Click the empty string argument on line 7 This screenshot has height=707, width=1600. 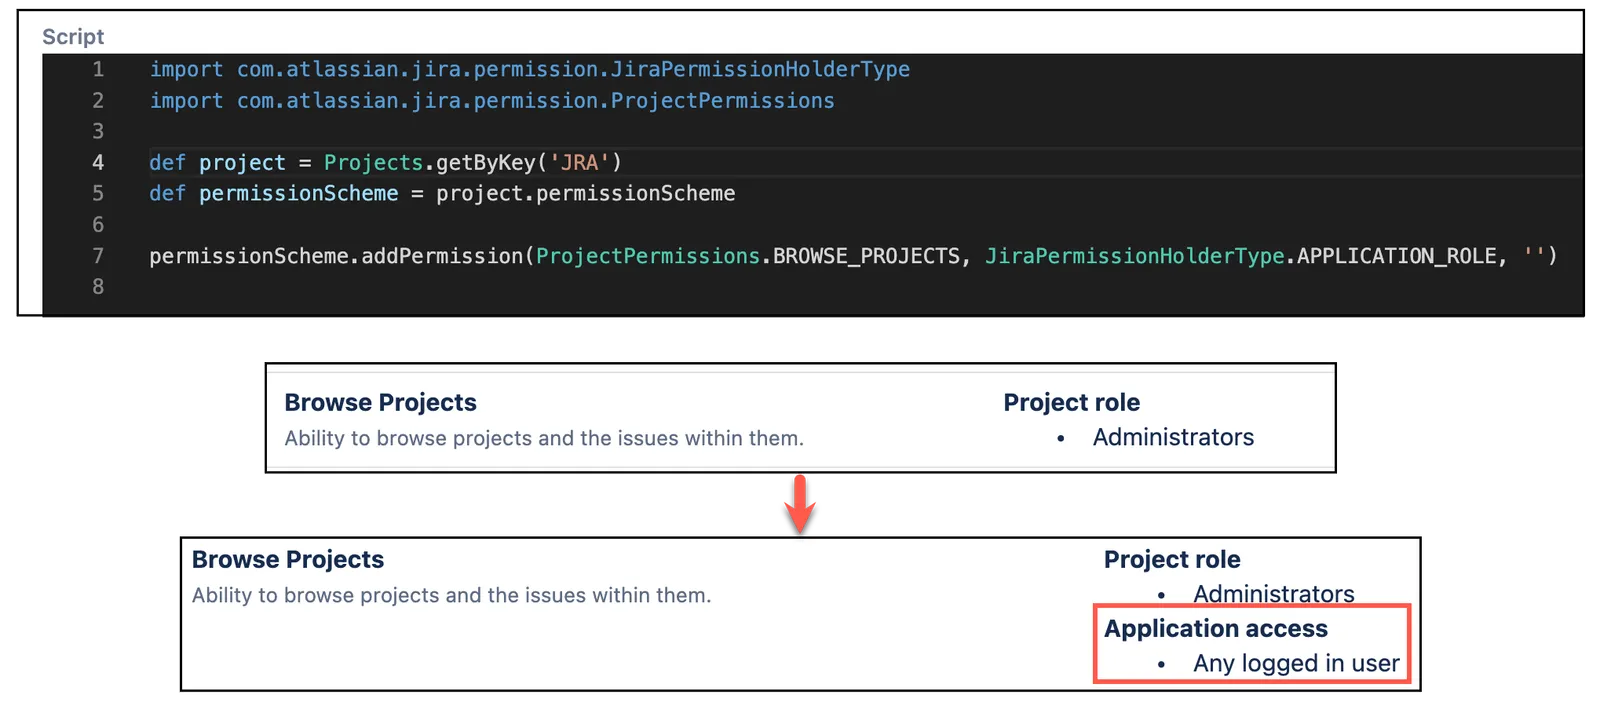1534,257
